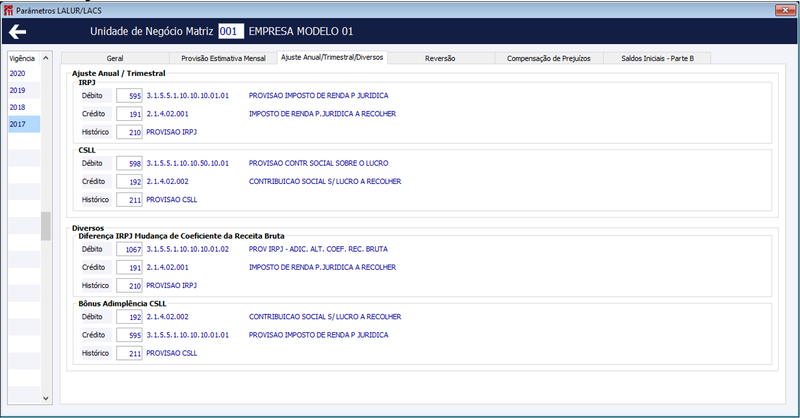Screen dimensions: 800x418
Task: Select vigência year 2020
Action: [x=24, y=73]
